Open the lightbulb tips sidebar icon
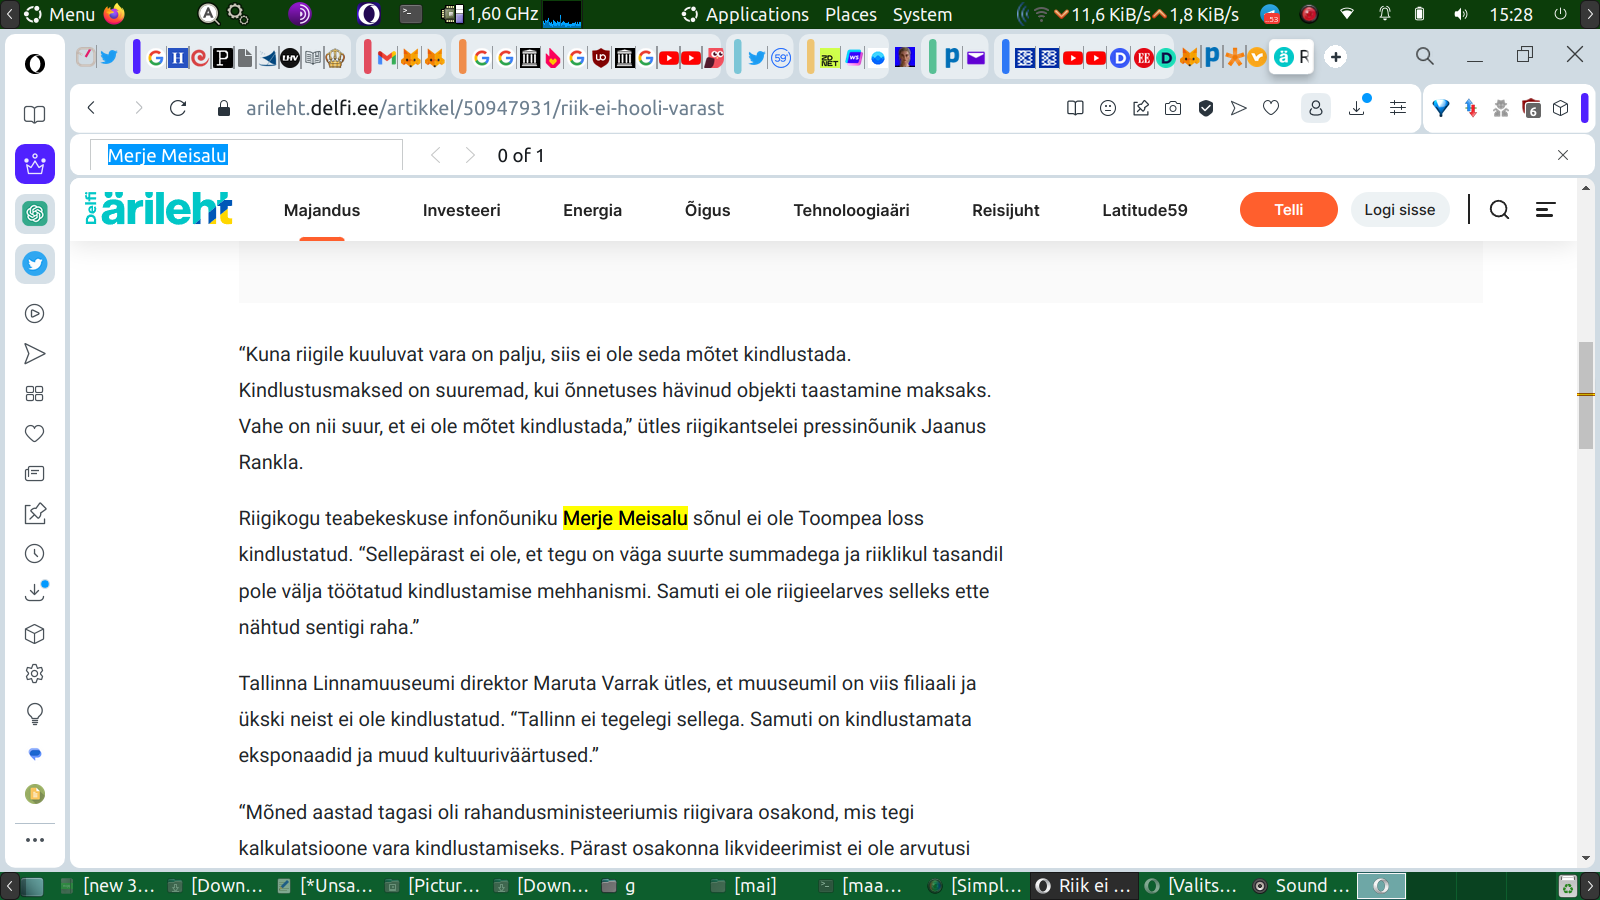Screen dimensions: 1600x900 (x=35, y=714)
